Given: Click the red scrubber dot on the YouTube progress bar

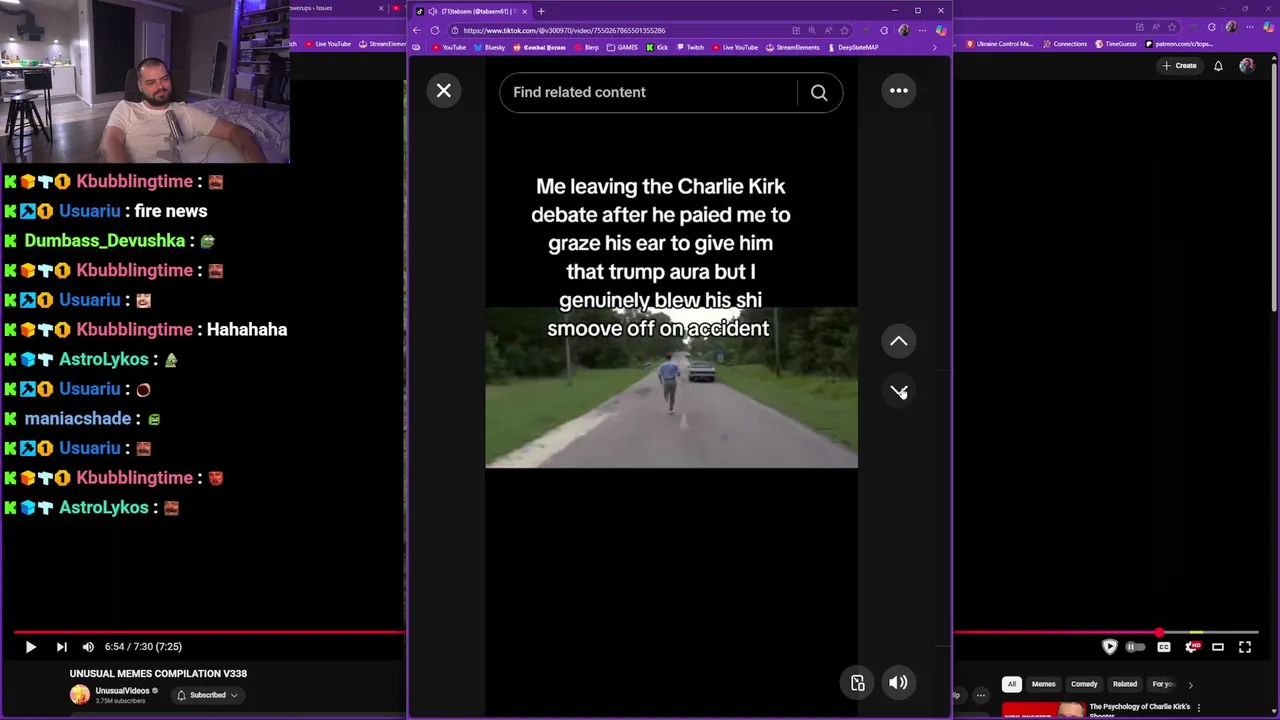Looking at the screenshot, I should pos(1159,632).
